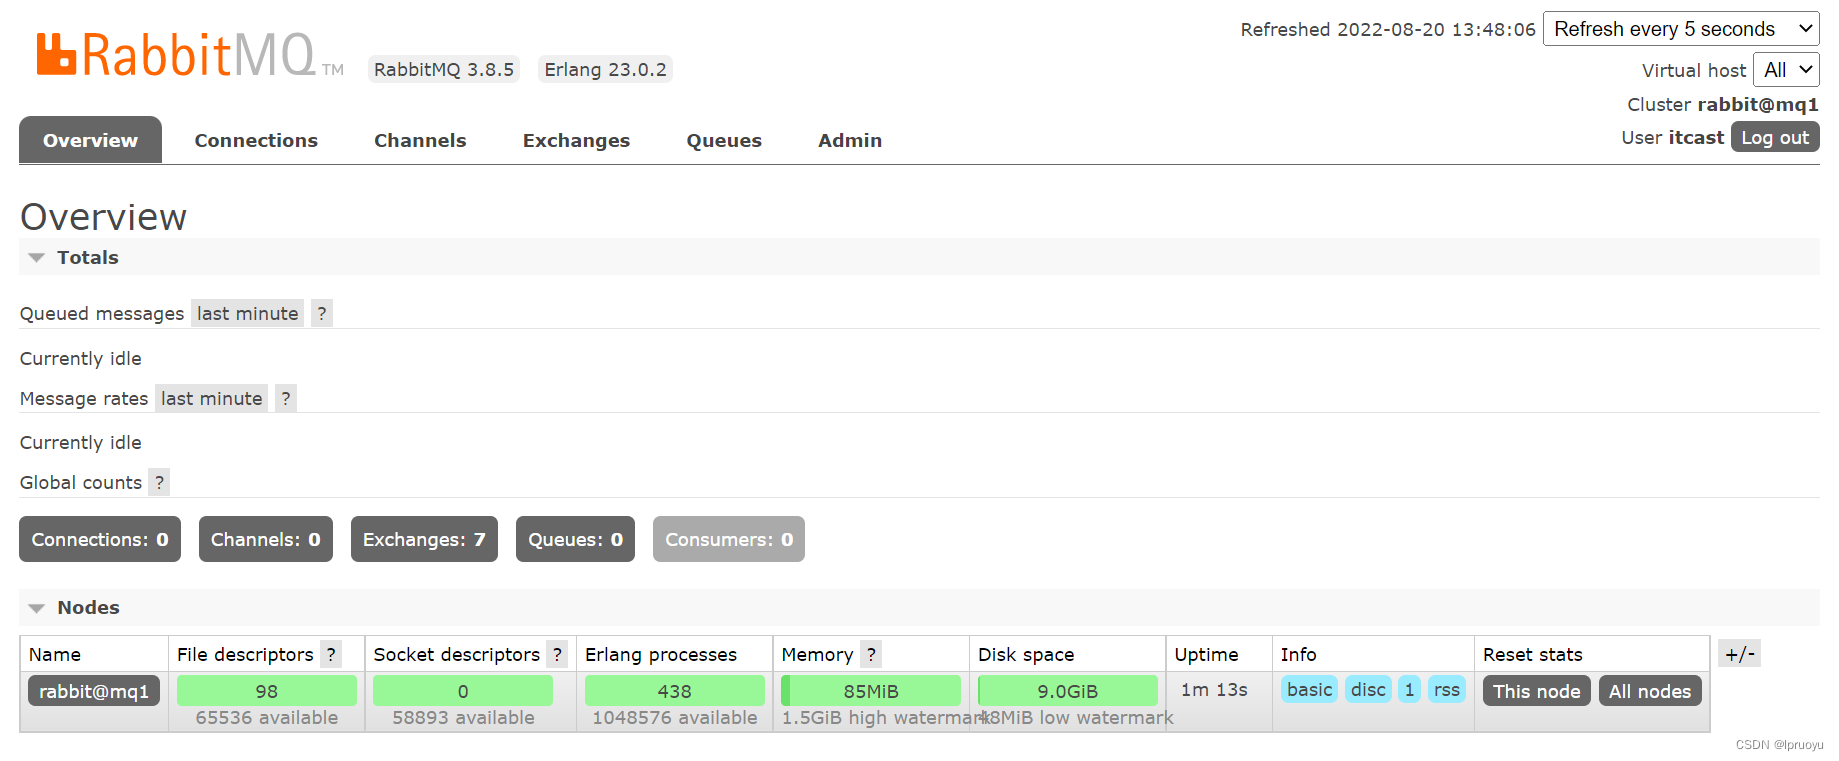Screen dimensions: 1839x761
Task: Click the Uptime column header
Action: 1206,655
